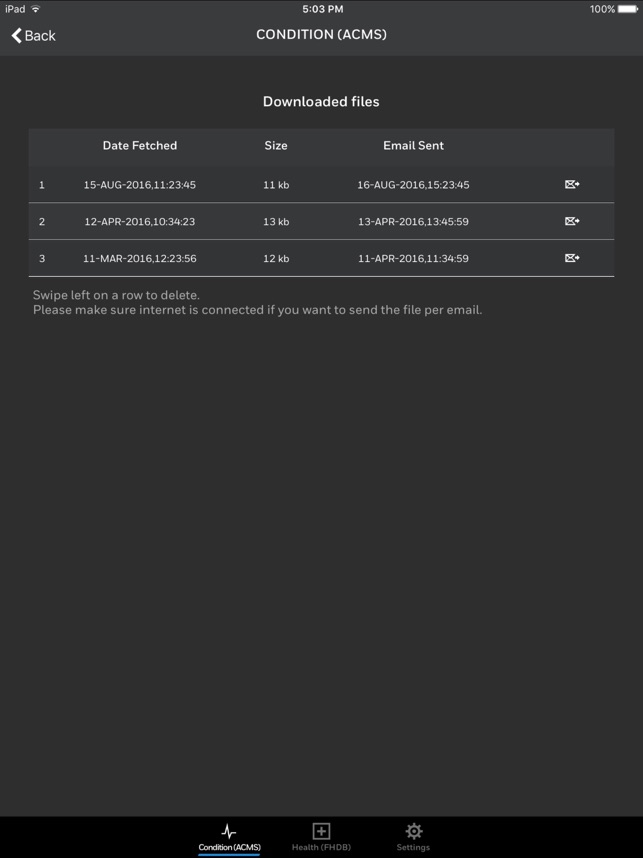Viewport: 643px width, 858px height.
Task: Tap the Size column header
Action: (276, 145)
